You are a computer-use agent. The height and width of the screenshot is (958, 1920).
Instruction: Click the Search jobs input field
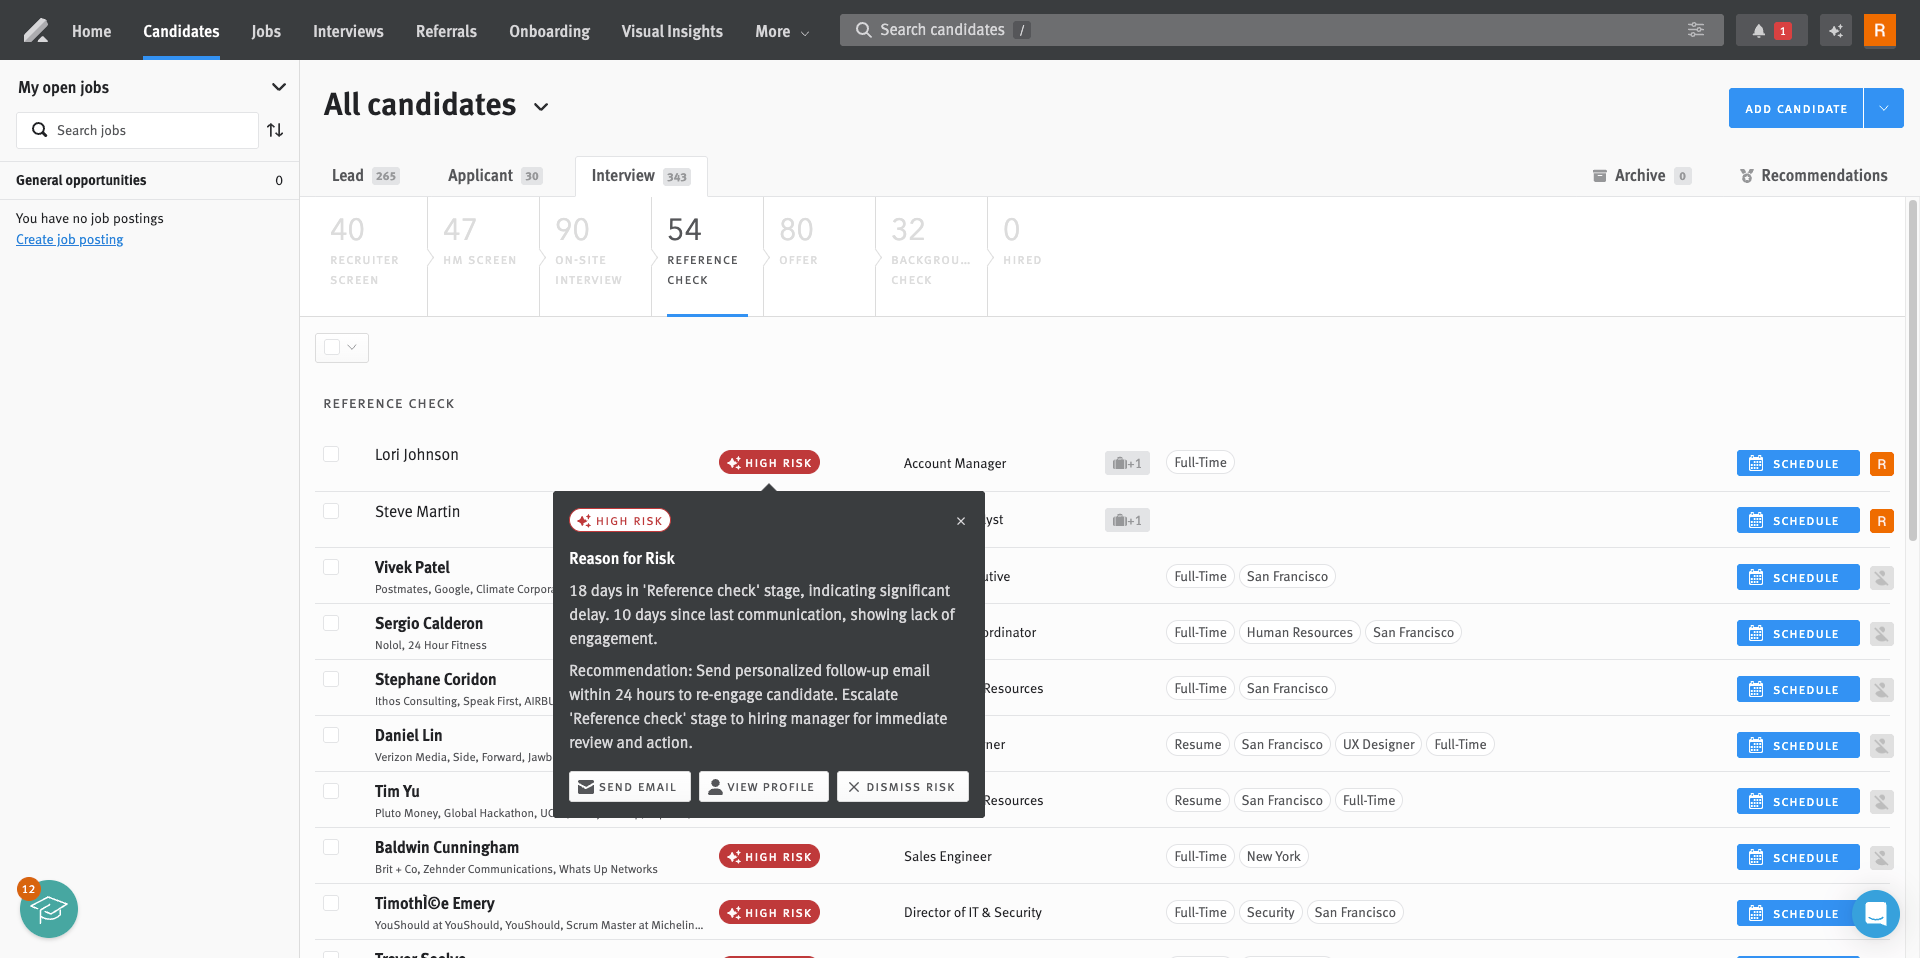click(150, 130)
